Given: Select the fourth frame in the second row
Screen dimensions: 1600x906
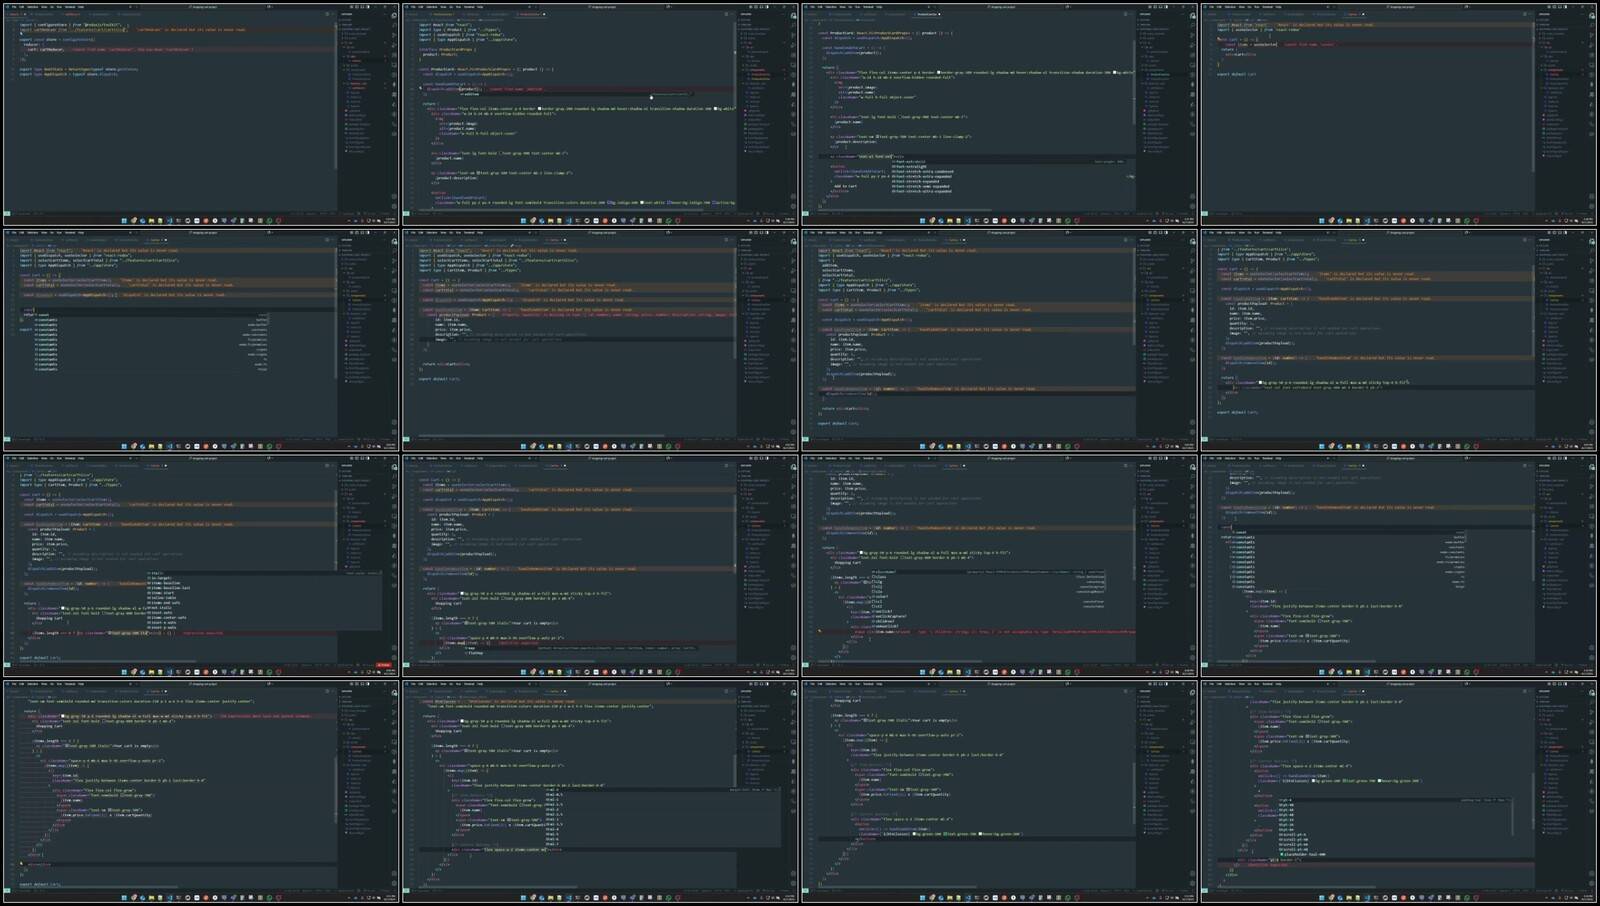Looking at the screenshot, I should [1398, 340].
